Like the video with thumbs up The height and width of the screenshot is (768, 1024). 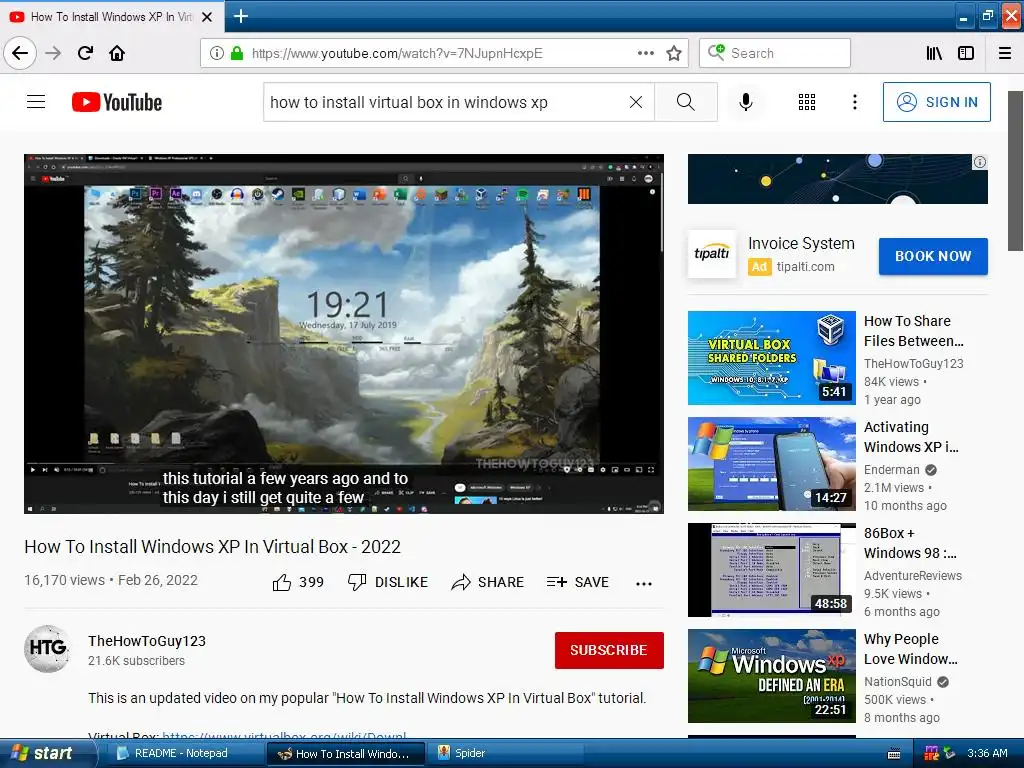coord(298,582)
